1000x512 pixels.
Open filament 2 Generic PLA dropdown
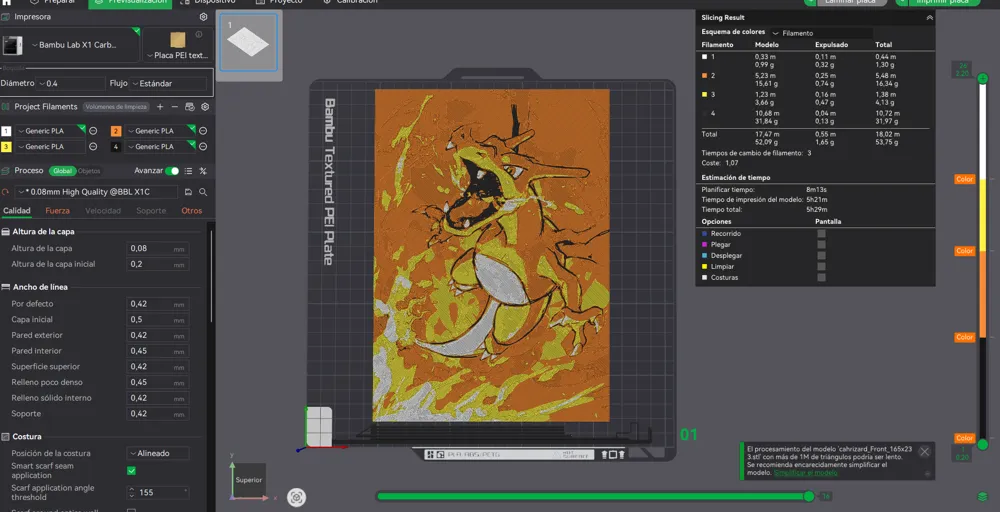point(160,131)
